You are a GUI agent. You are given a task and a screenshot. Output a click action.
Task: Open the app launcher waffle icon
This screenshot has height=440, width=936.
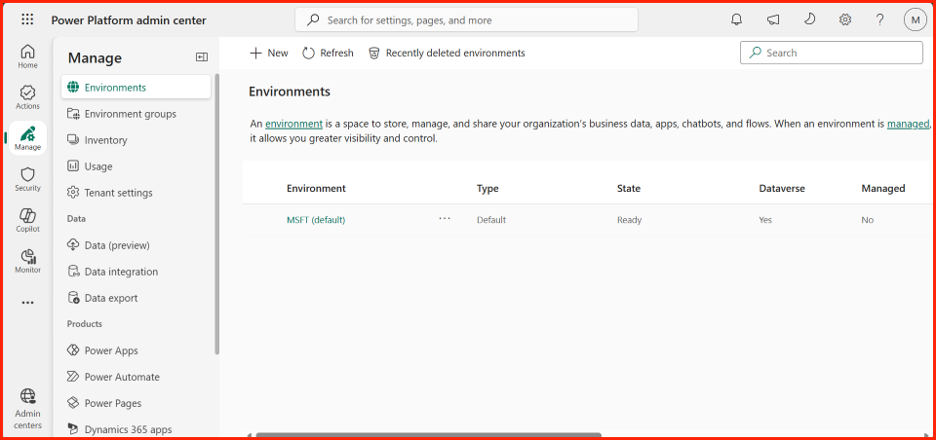click(27, 20)
